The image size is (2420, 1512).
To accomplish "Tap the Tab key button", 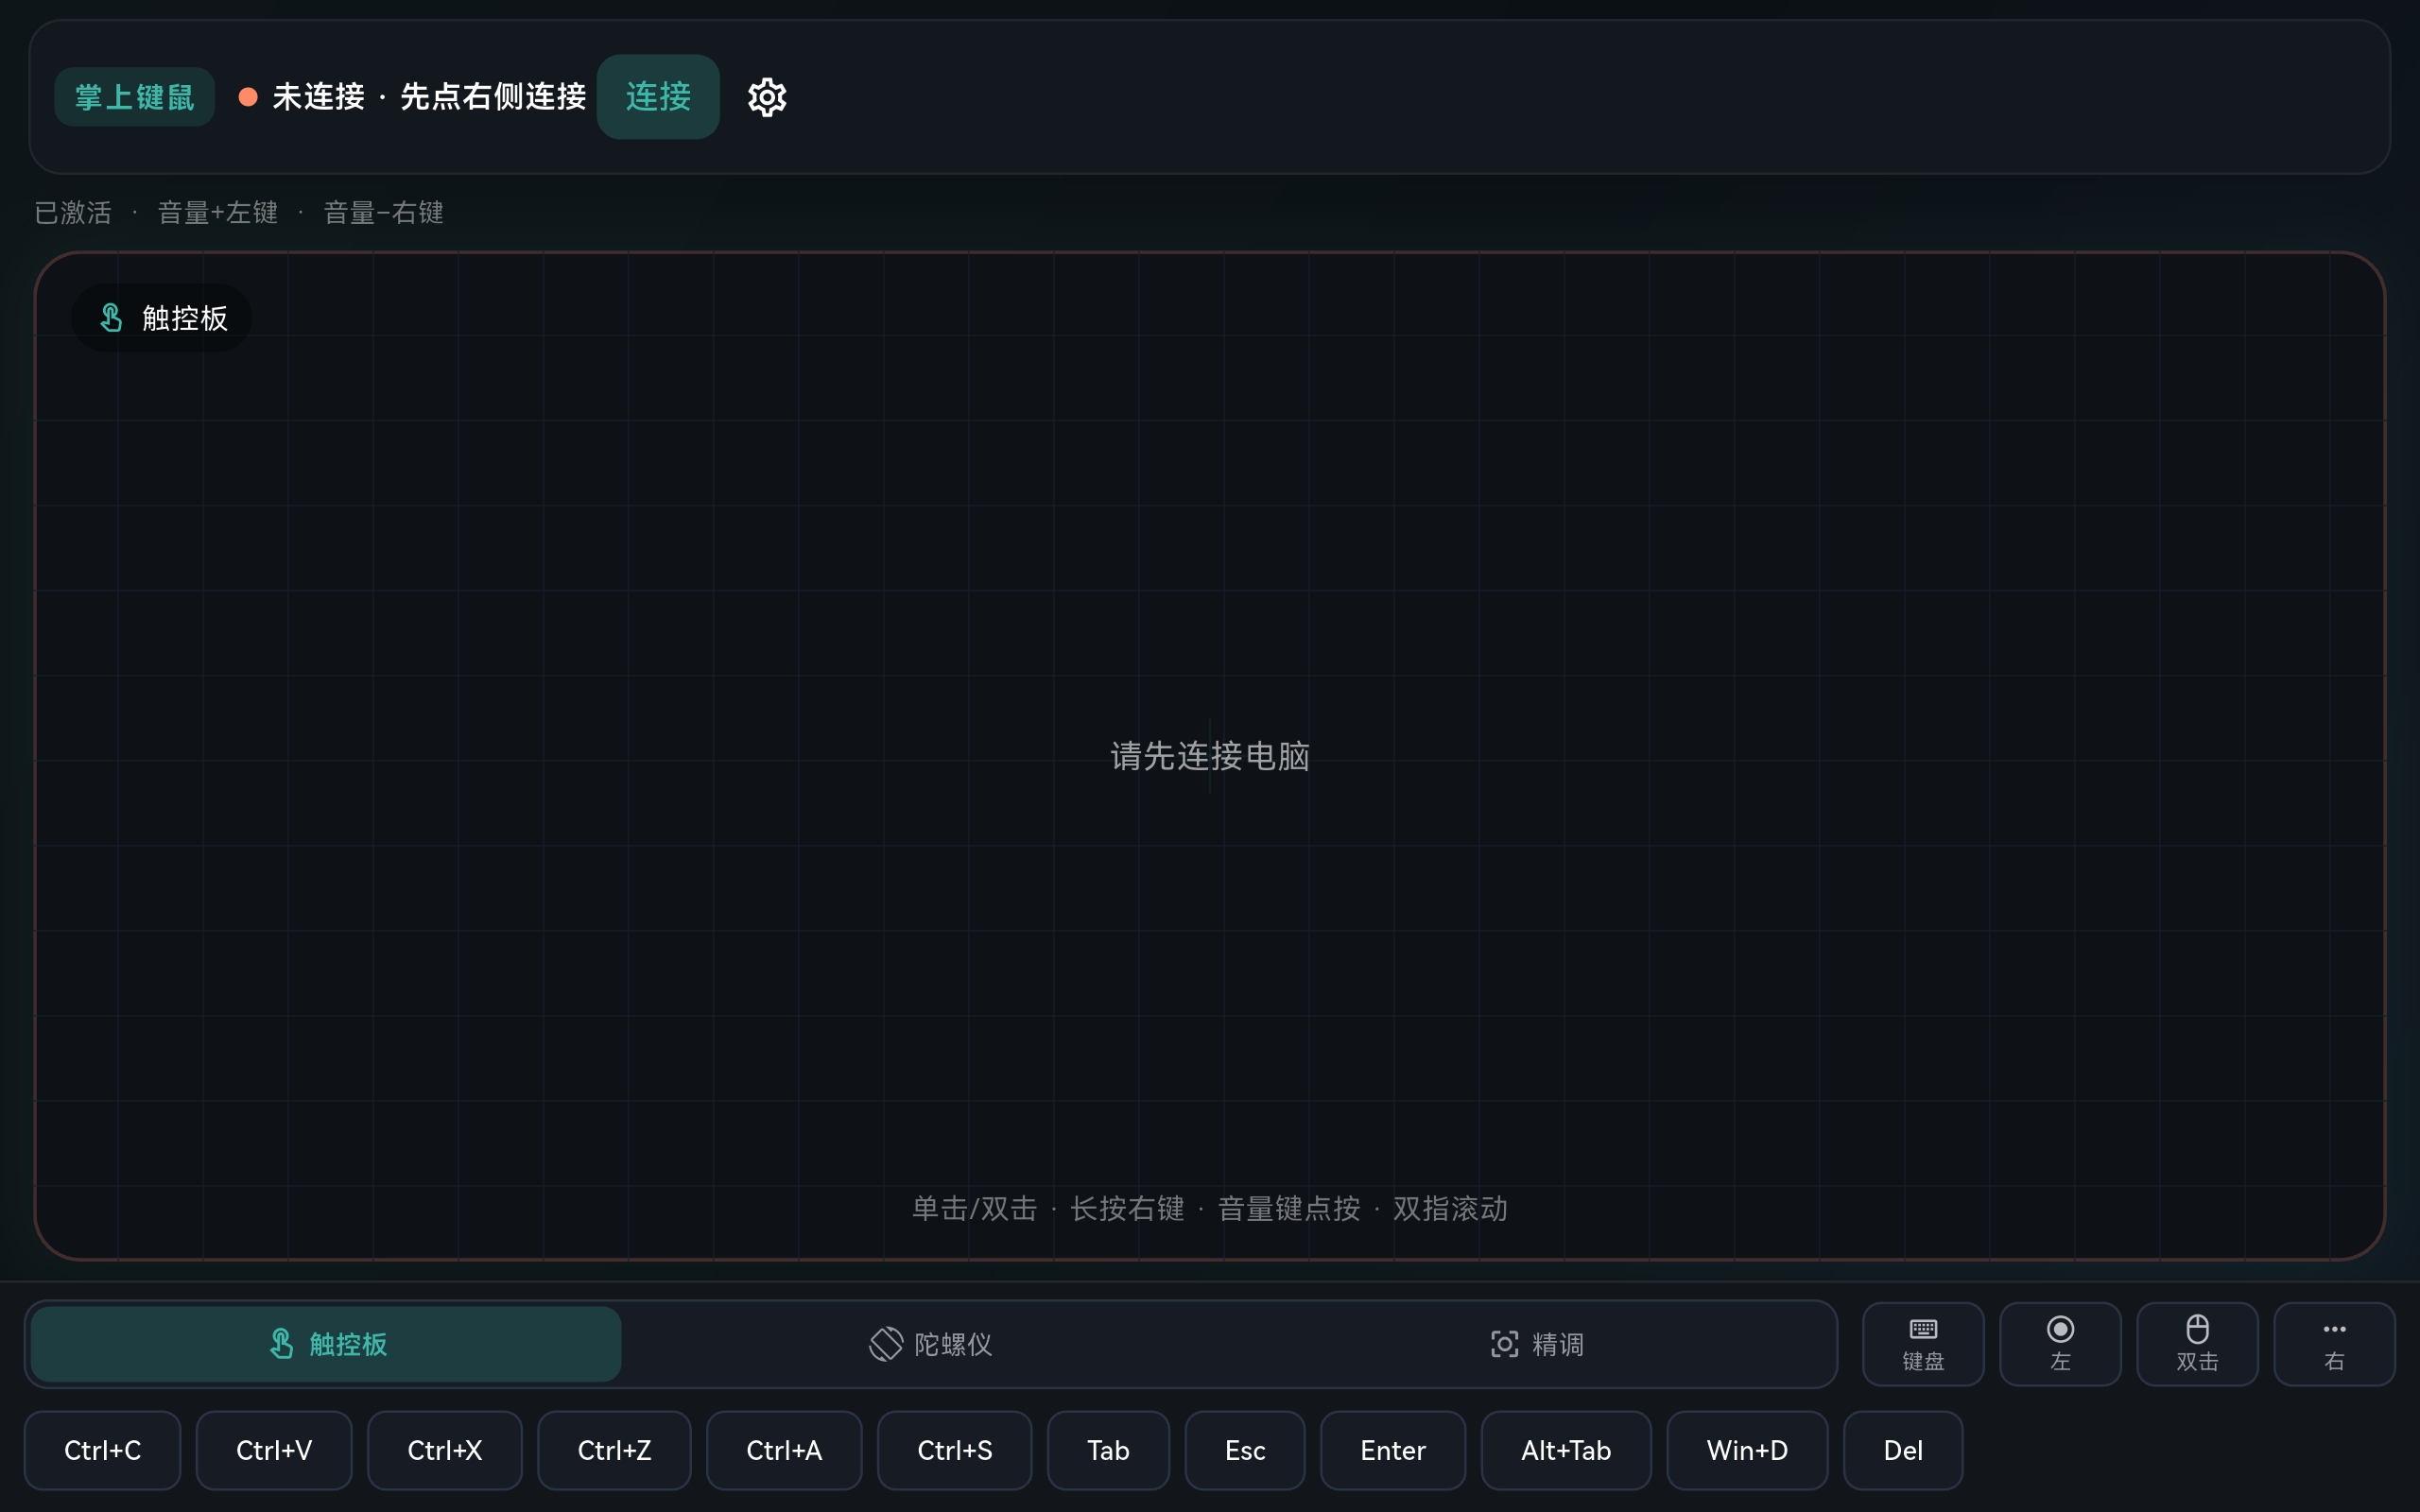I will 1108,1450.
